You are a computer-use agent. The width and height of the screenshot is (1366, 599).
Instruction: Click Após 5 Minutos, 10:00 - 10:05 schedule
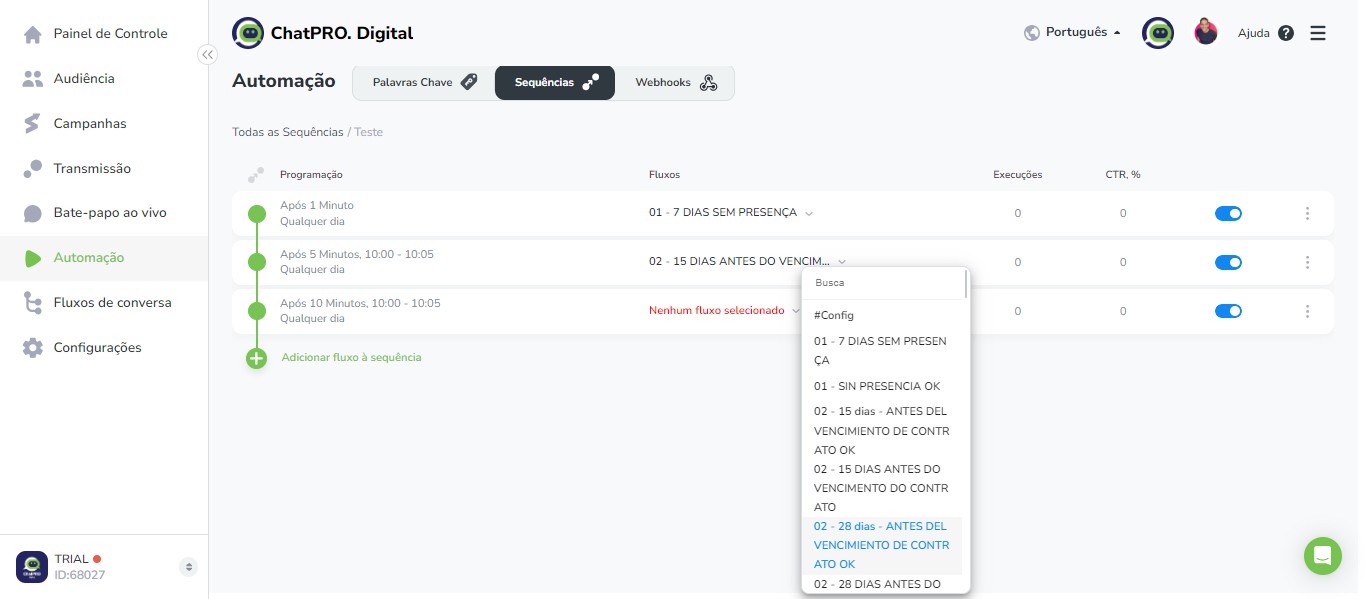click(357, 254)
